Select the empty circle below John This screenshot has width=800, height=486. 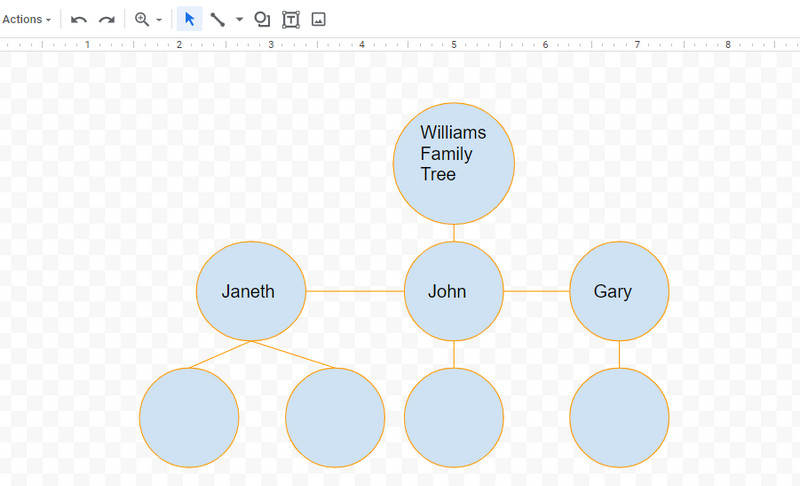pos(454,418)
